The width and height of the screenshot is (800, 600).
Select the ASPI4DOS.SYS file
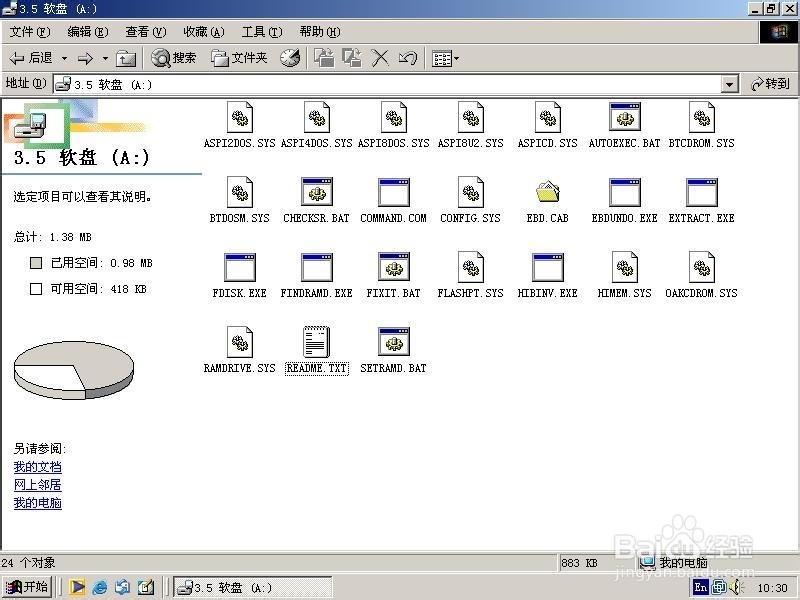pyautogui.click(x=316, y=117)
